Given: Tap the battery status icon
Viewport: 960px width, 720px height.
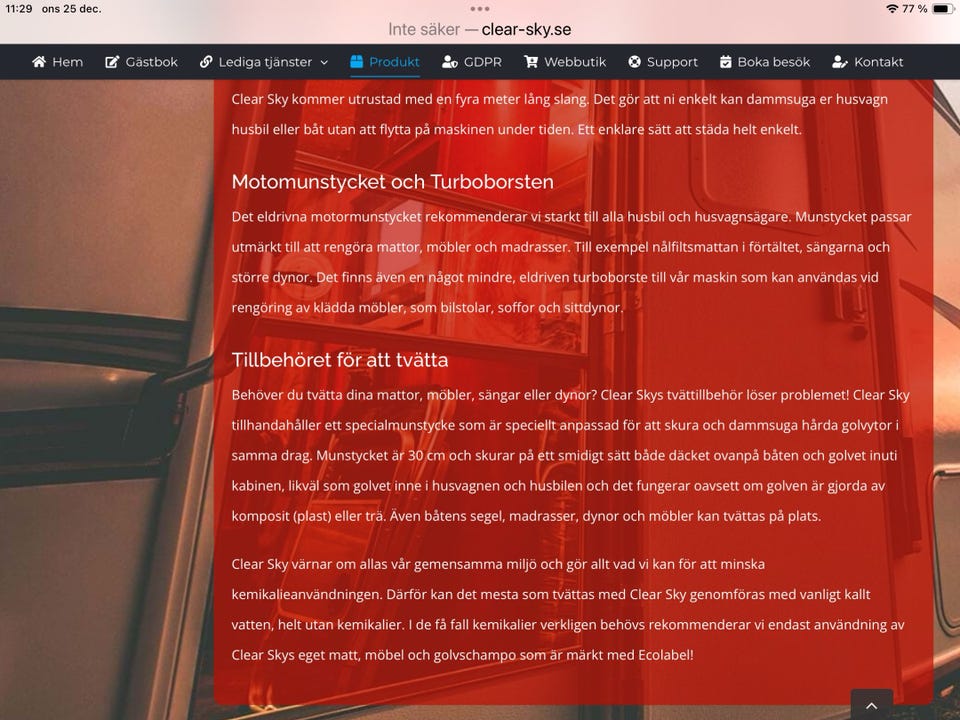Looking at the screenshot, I should (943, 9).
